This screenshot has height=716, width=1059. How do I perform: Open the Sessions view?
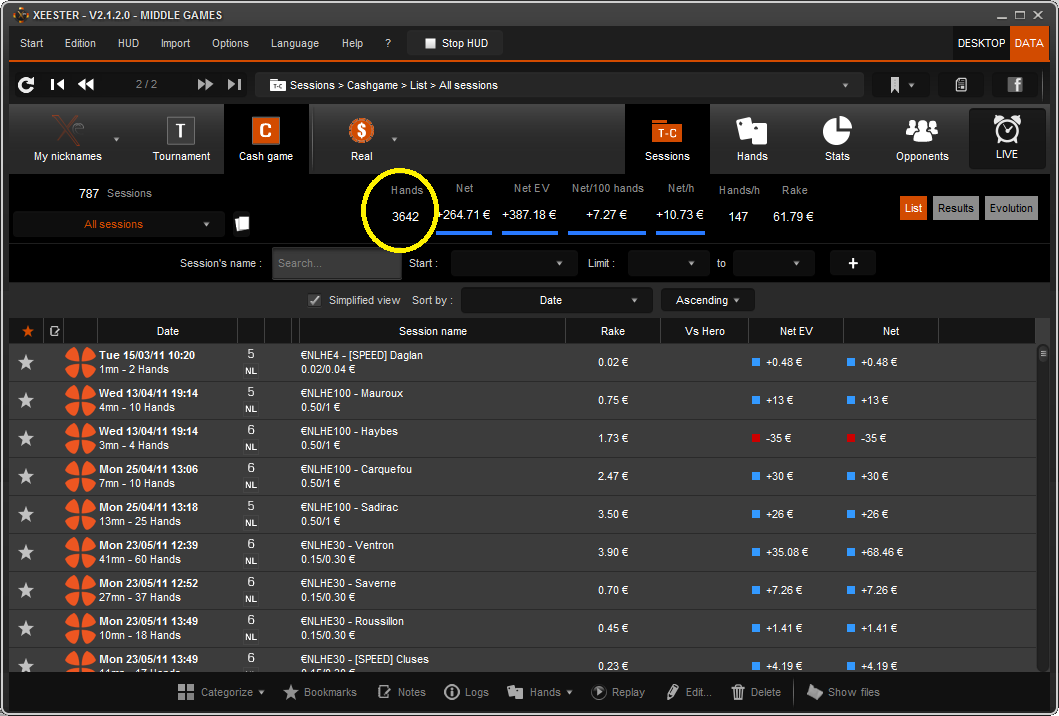[667, 138]
